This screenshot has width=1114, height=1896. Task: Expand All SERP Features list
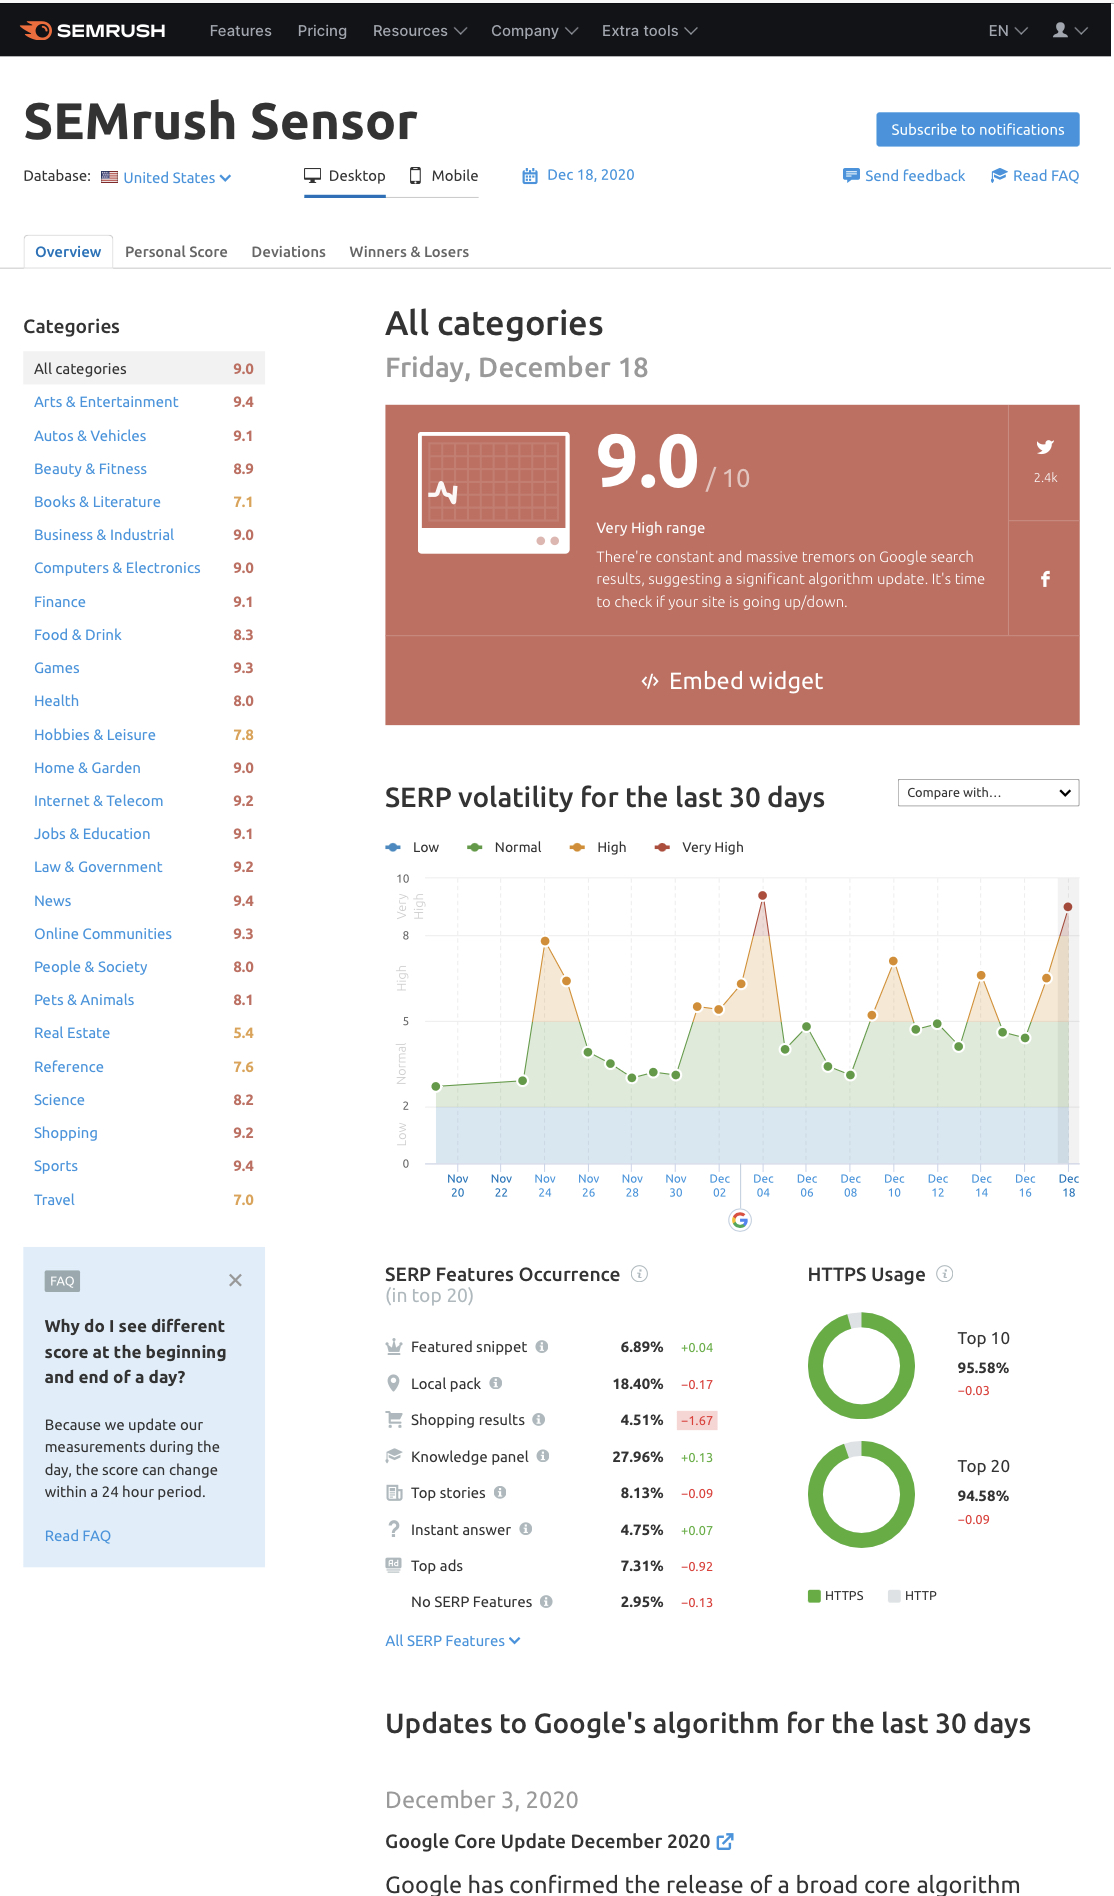pos(453,1641)
